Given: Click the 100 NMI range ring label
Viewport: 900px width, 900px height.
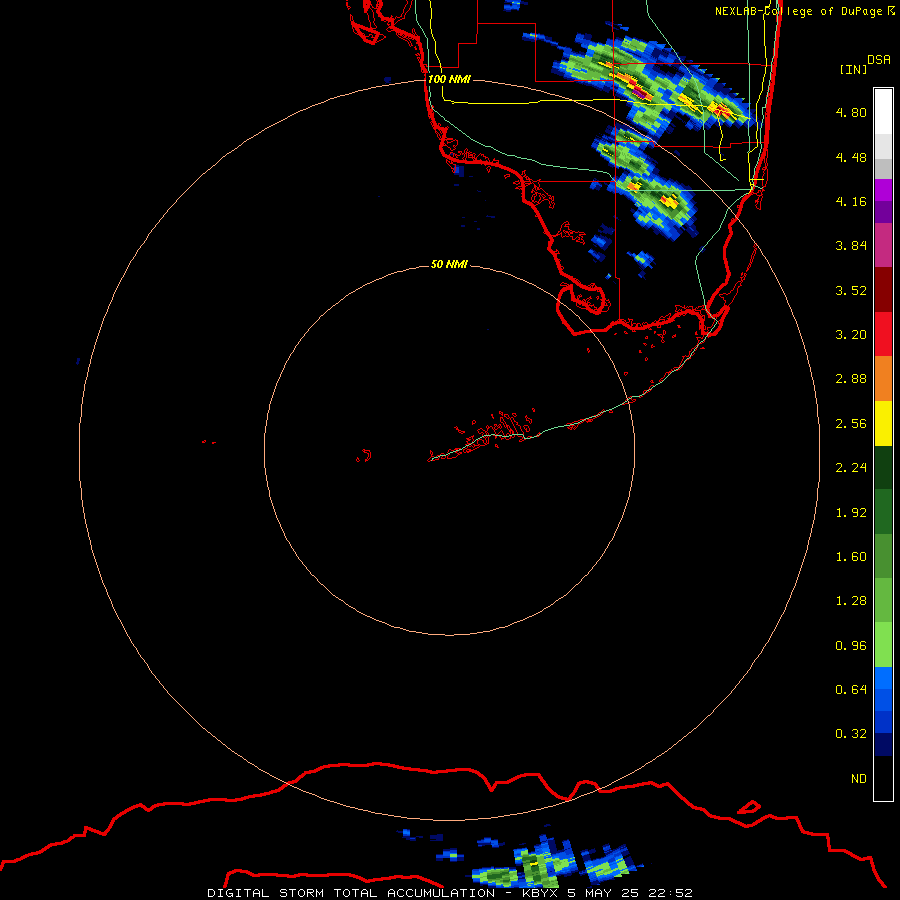Looking at the screenshot, I should click(449, 79).
